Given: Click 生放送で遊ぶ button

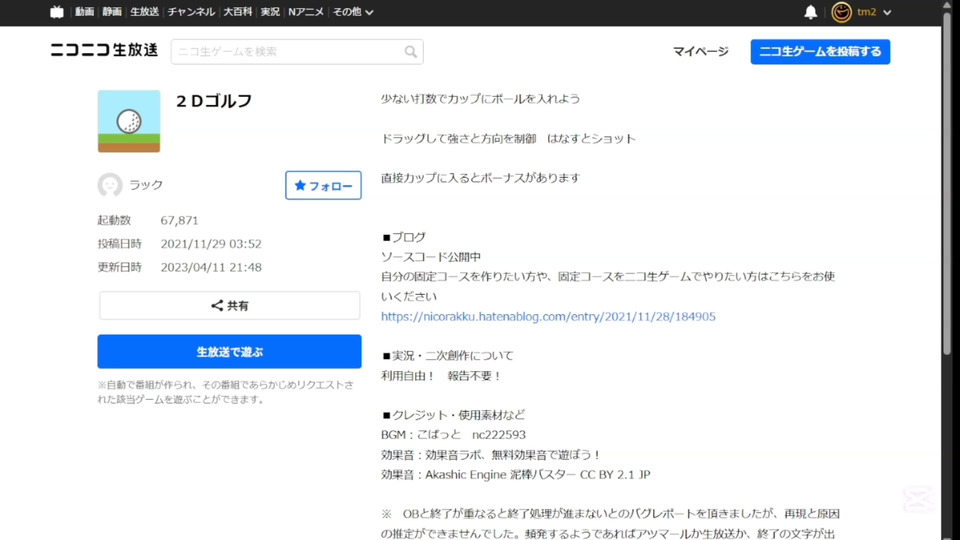Looking at the screenshot, I should pos(230,351).
